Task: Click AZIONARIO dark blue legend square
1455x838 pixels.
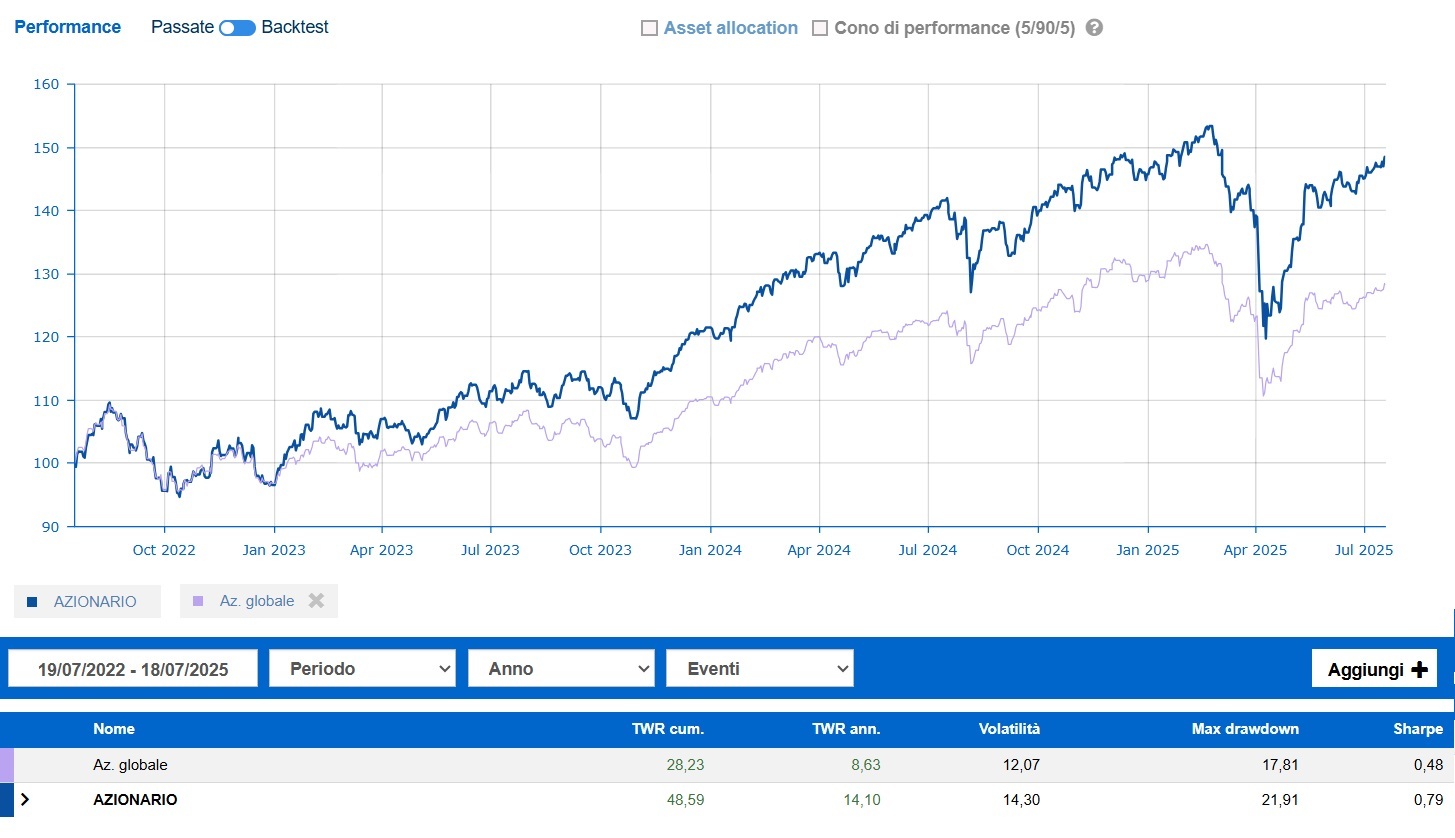Action: click(32, 602)
